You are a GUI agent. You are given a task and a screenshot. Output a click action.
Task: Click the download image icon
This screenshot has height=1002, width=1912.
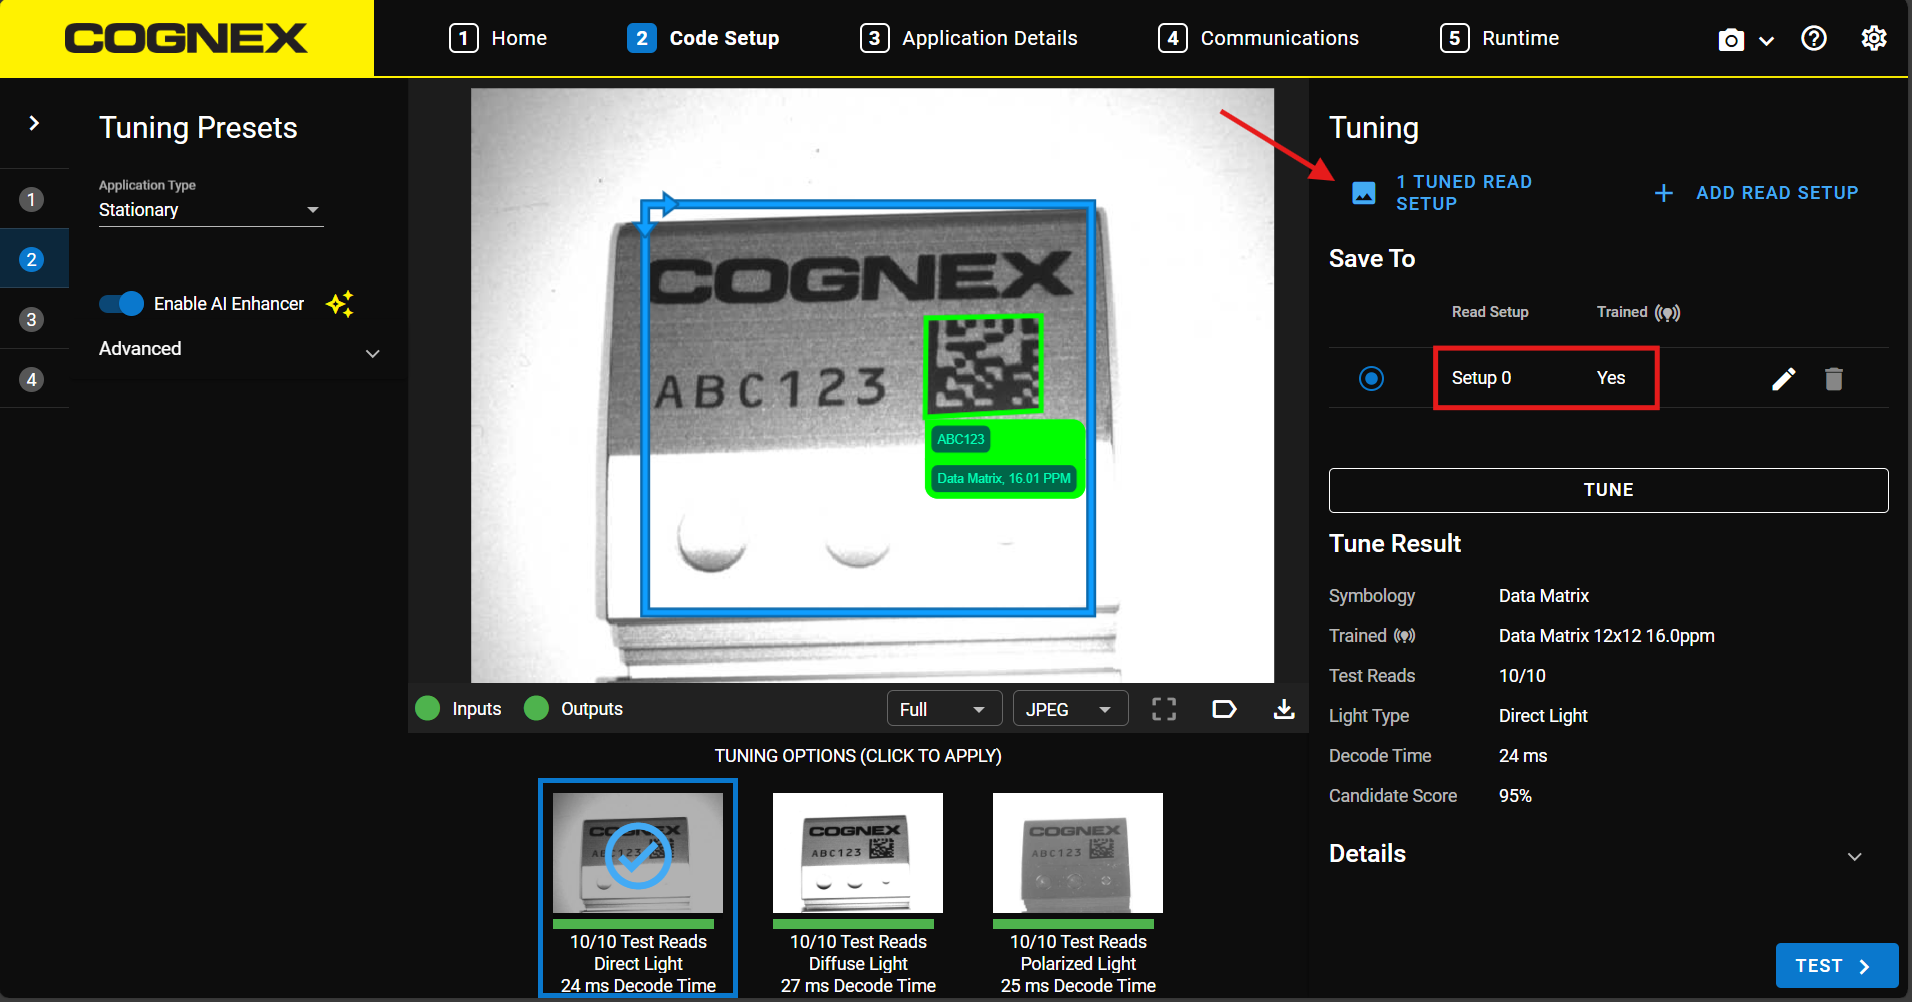pyautogui.click(x=1284, y=709)
